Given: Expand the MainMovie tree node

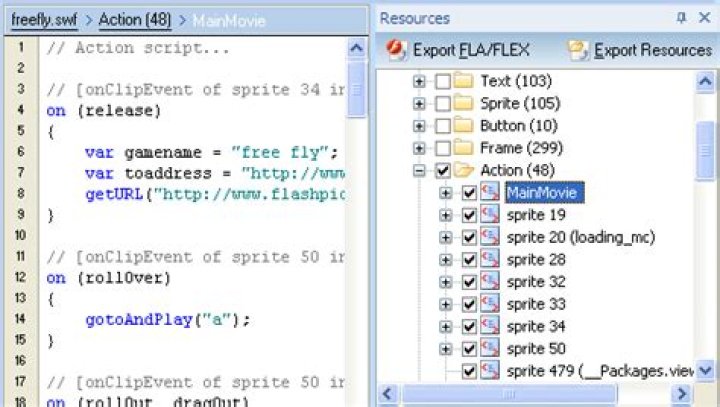Looking at the screenshot, I should 445,192.
